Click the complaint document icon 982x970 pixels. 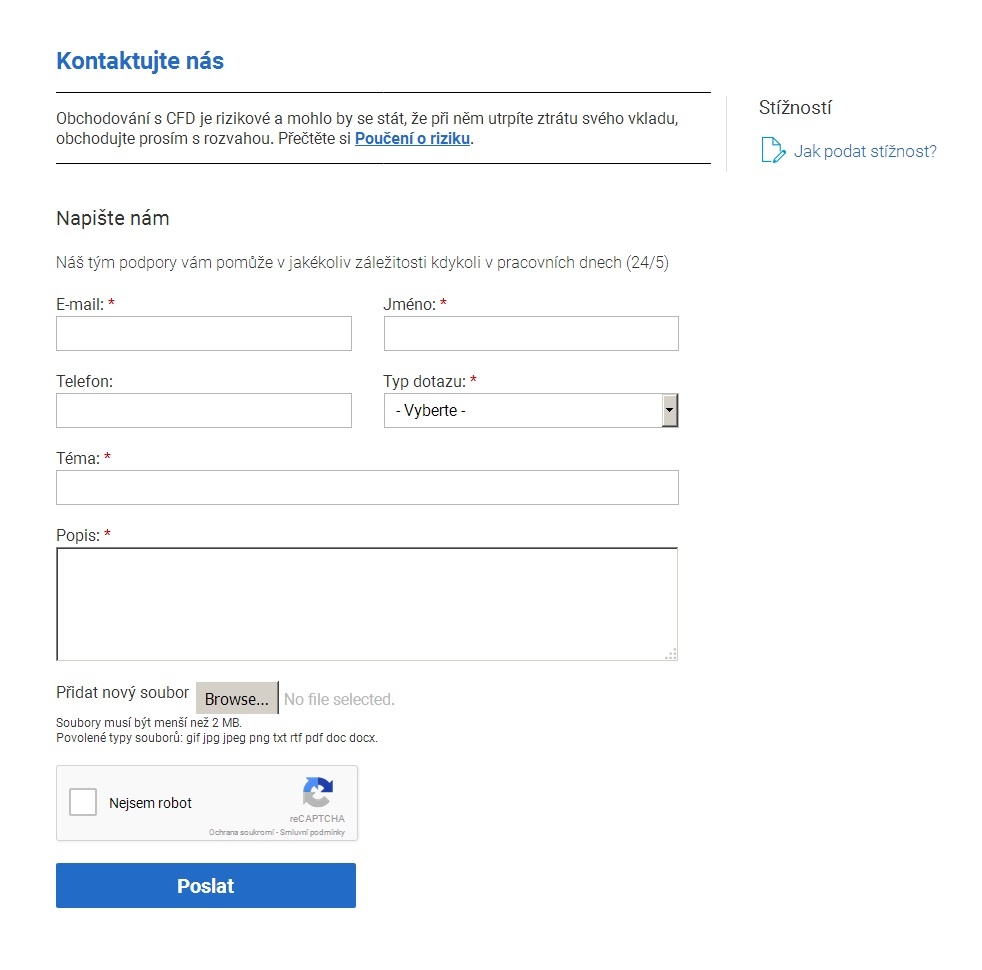click(772, 151)
